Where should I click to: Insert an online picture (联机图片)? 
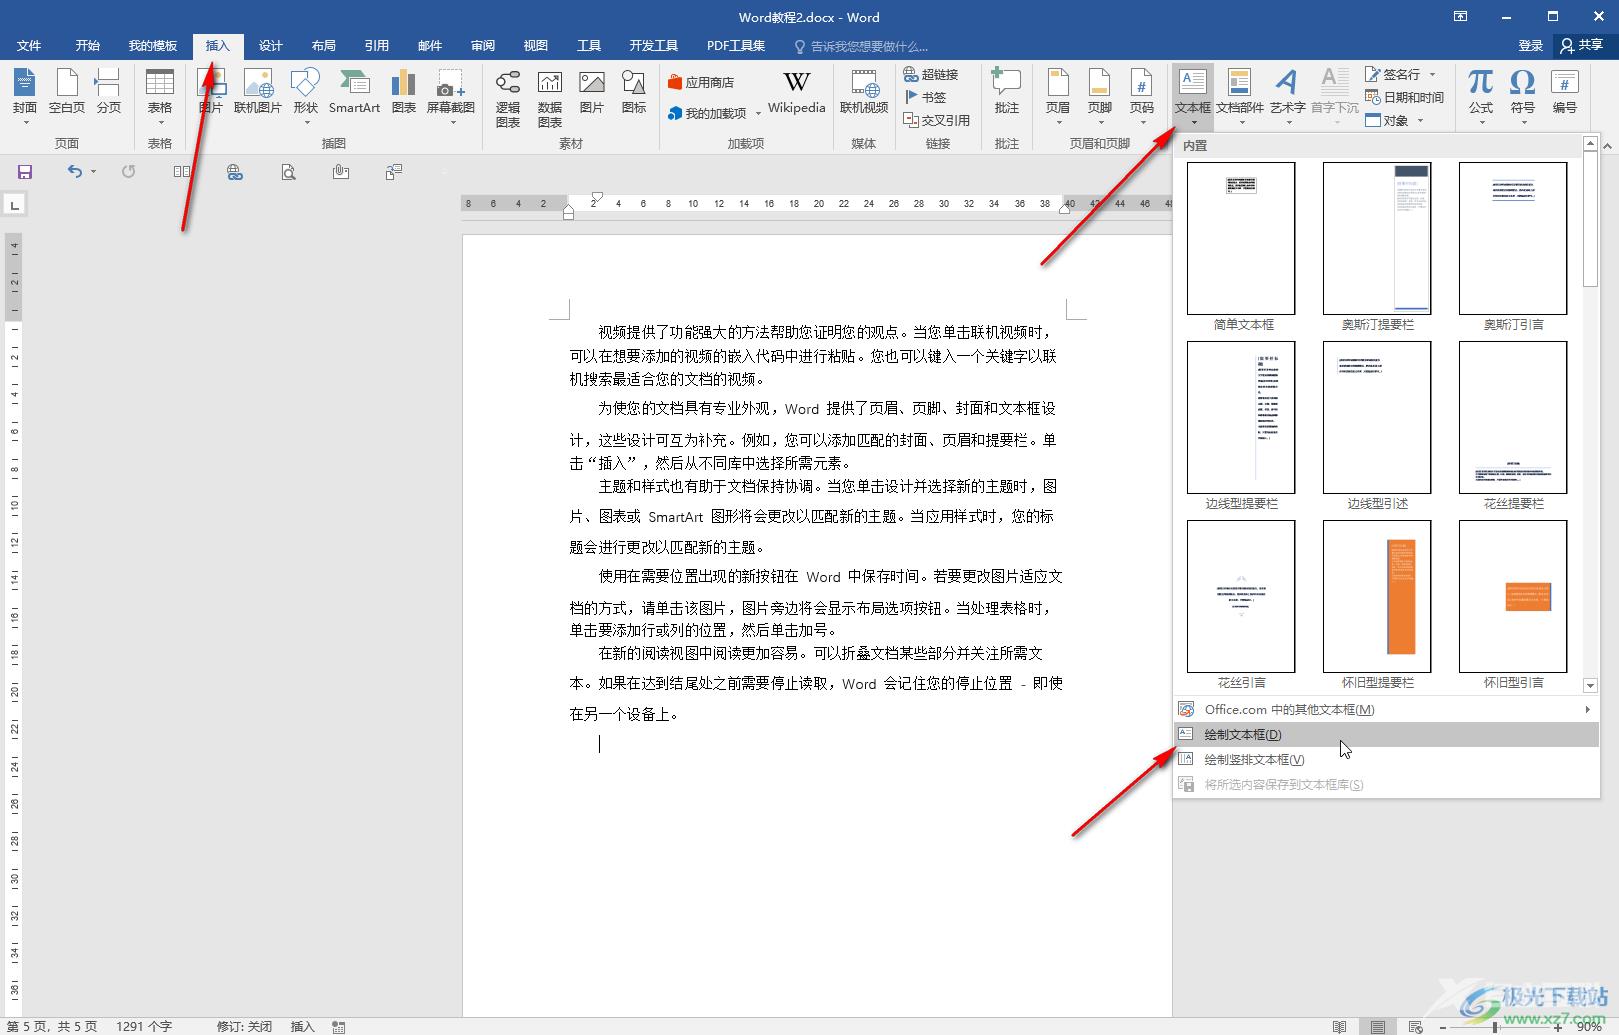coord(258,92)
